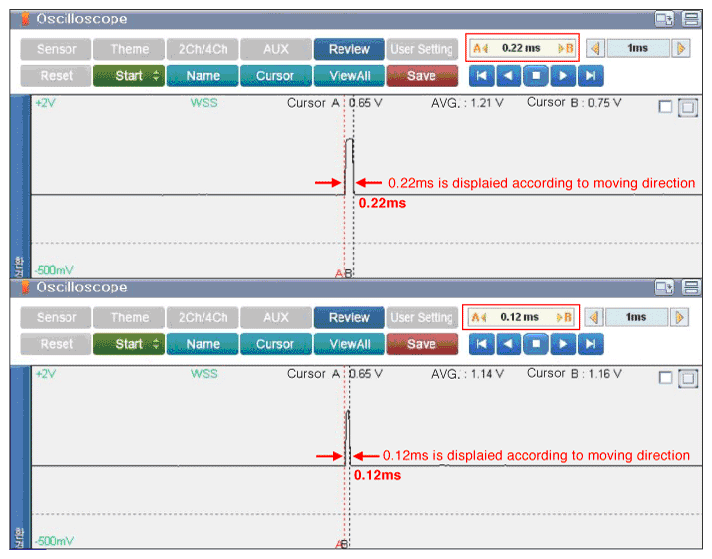Click Reset in bottom oscilloscope
712x559 pixels.
tap(56, 344)
